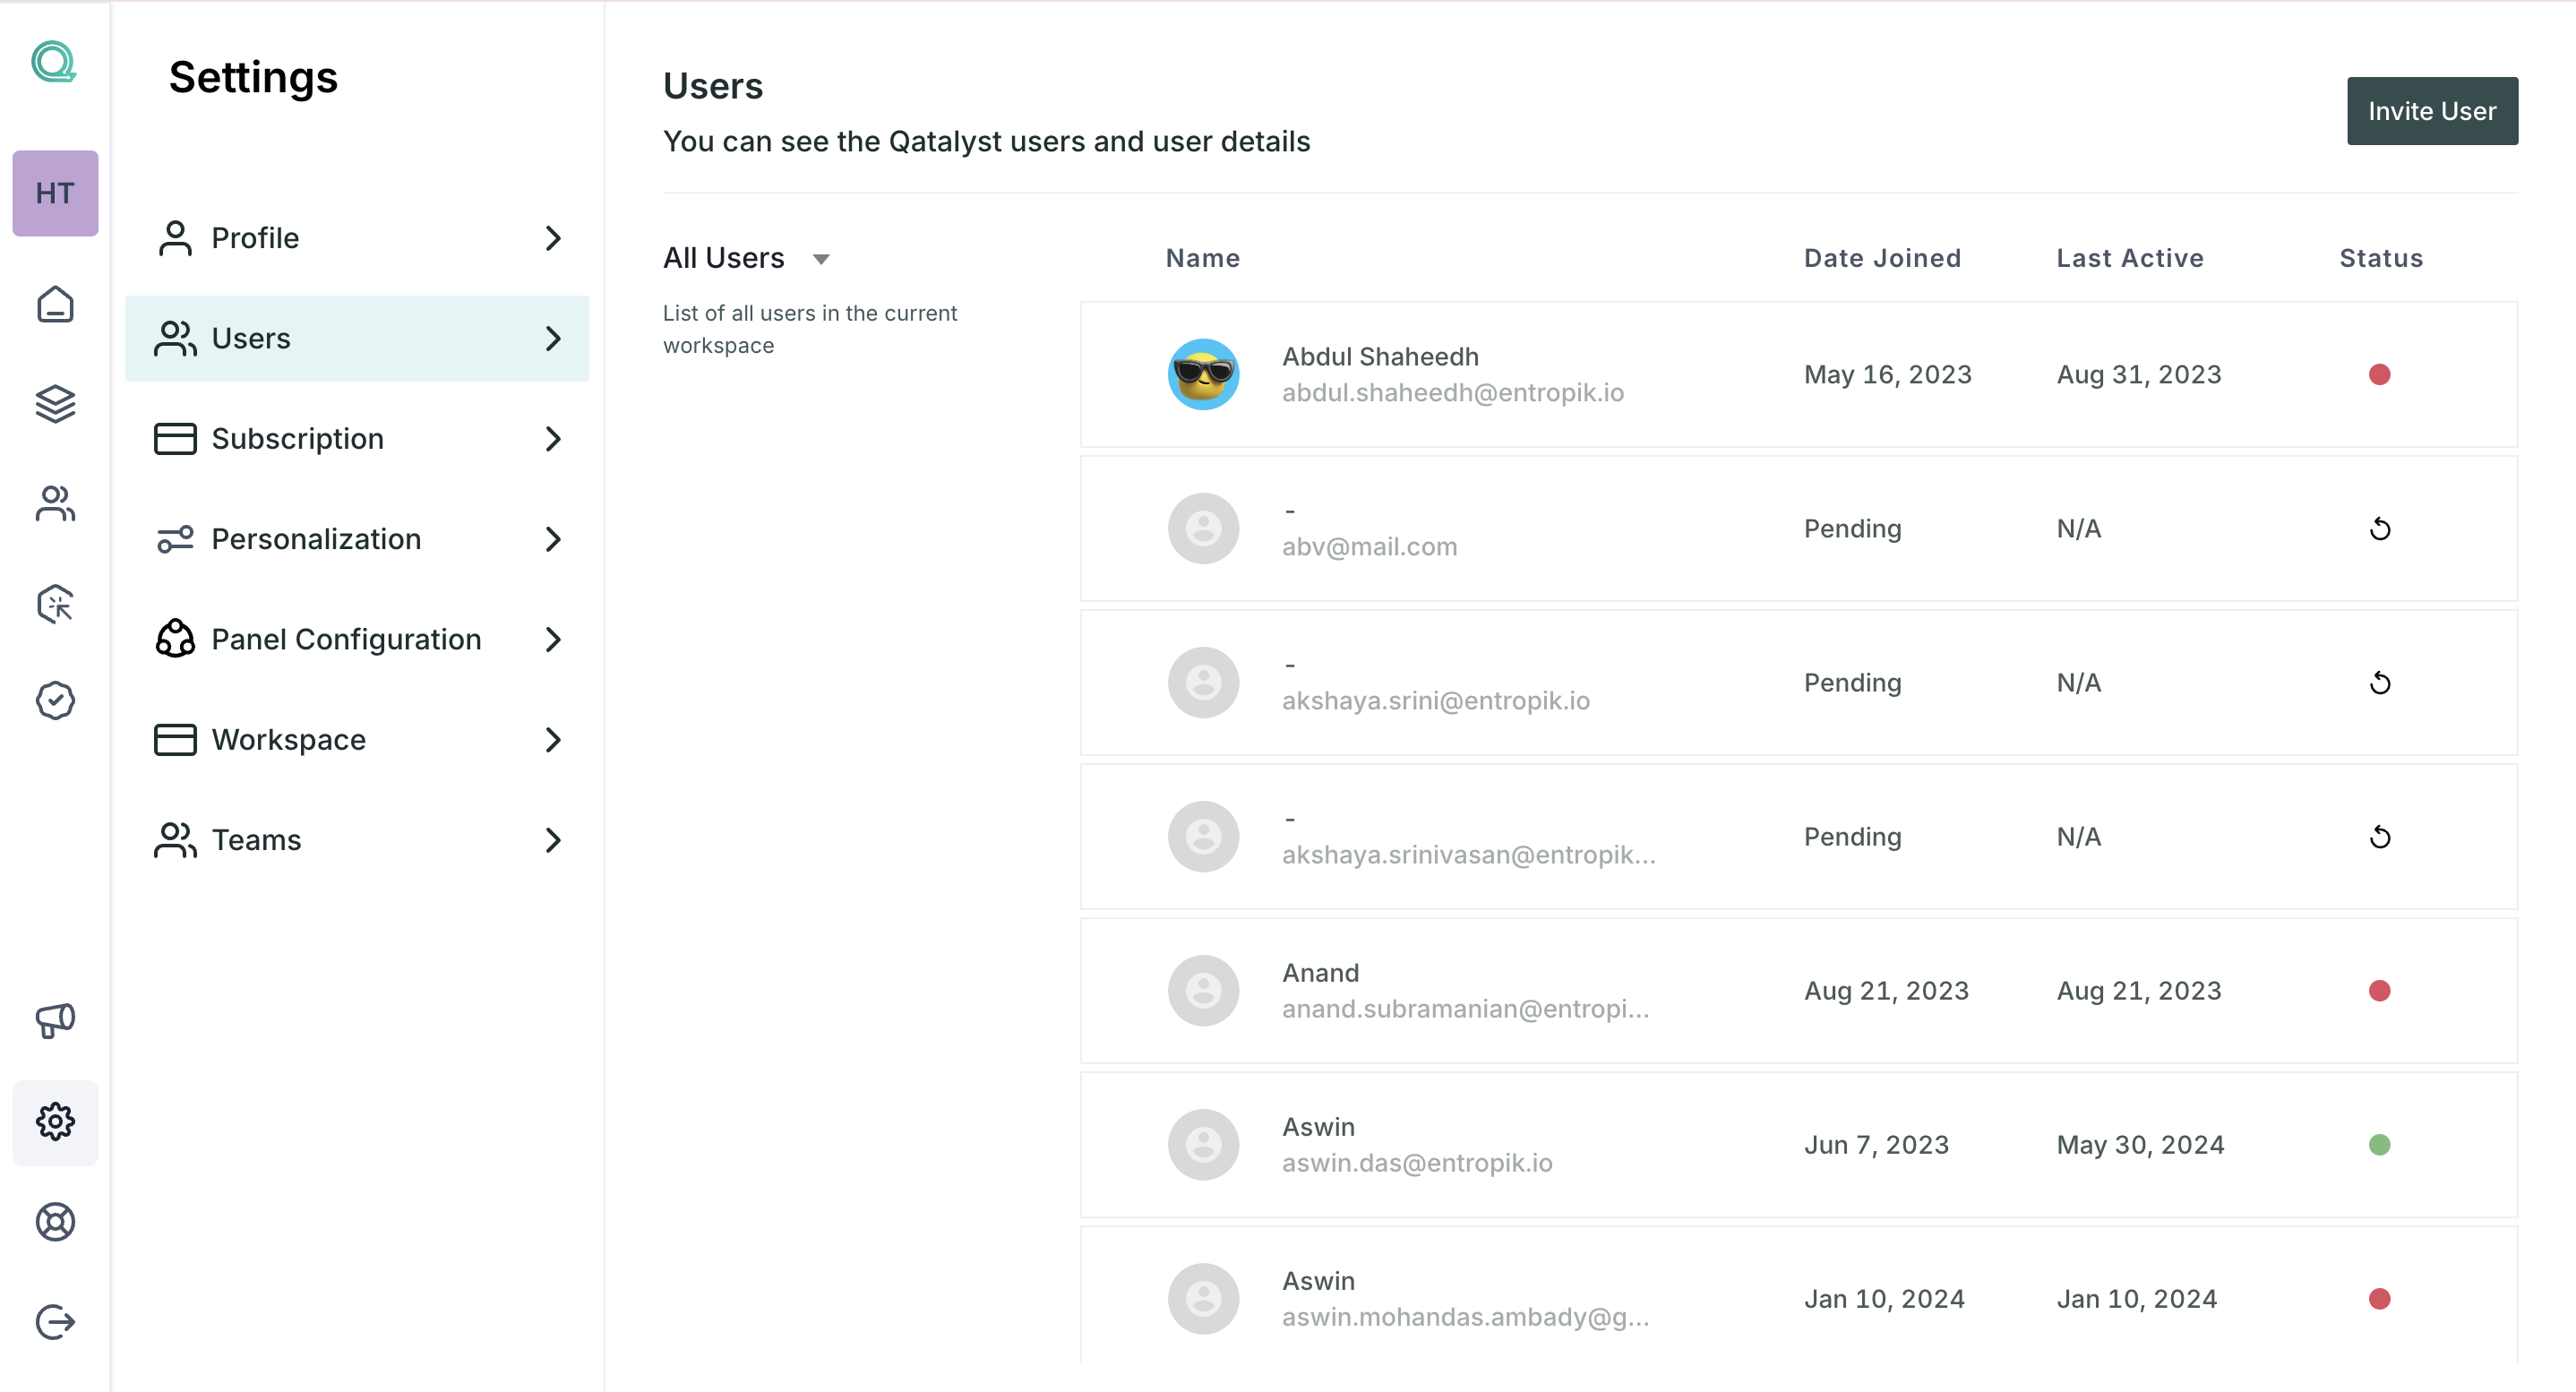Click the Qatalyst logo icon
2576x1392 pixels.
54,62
